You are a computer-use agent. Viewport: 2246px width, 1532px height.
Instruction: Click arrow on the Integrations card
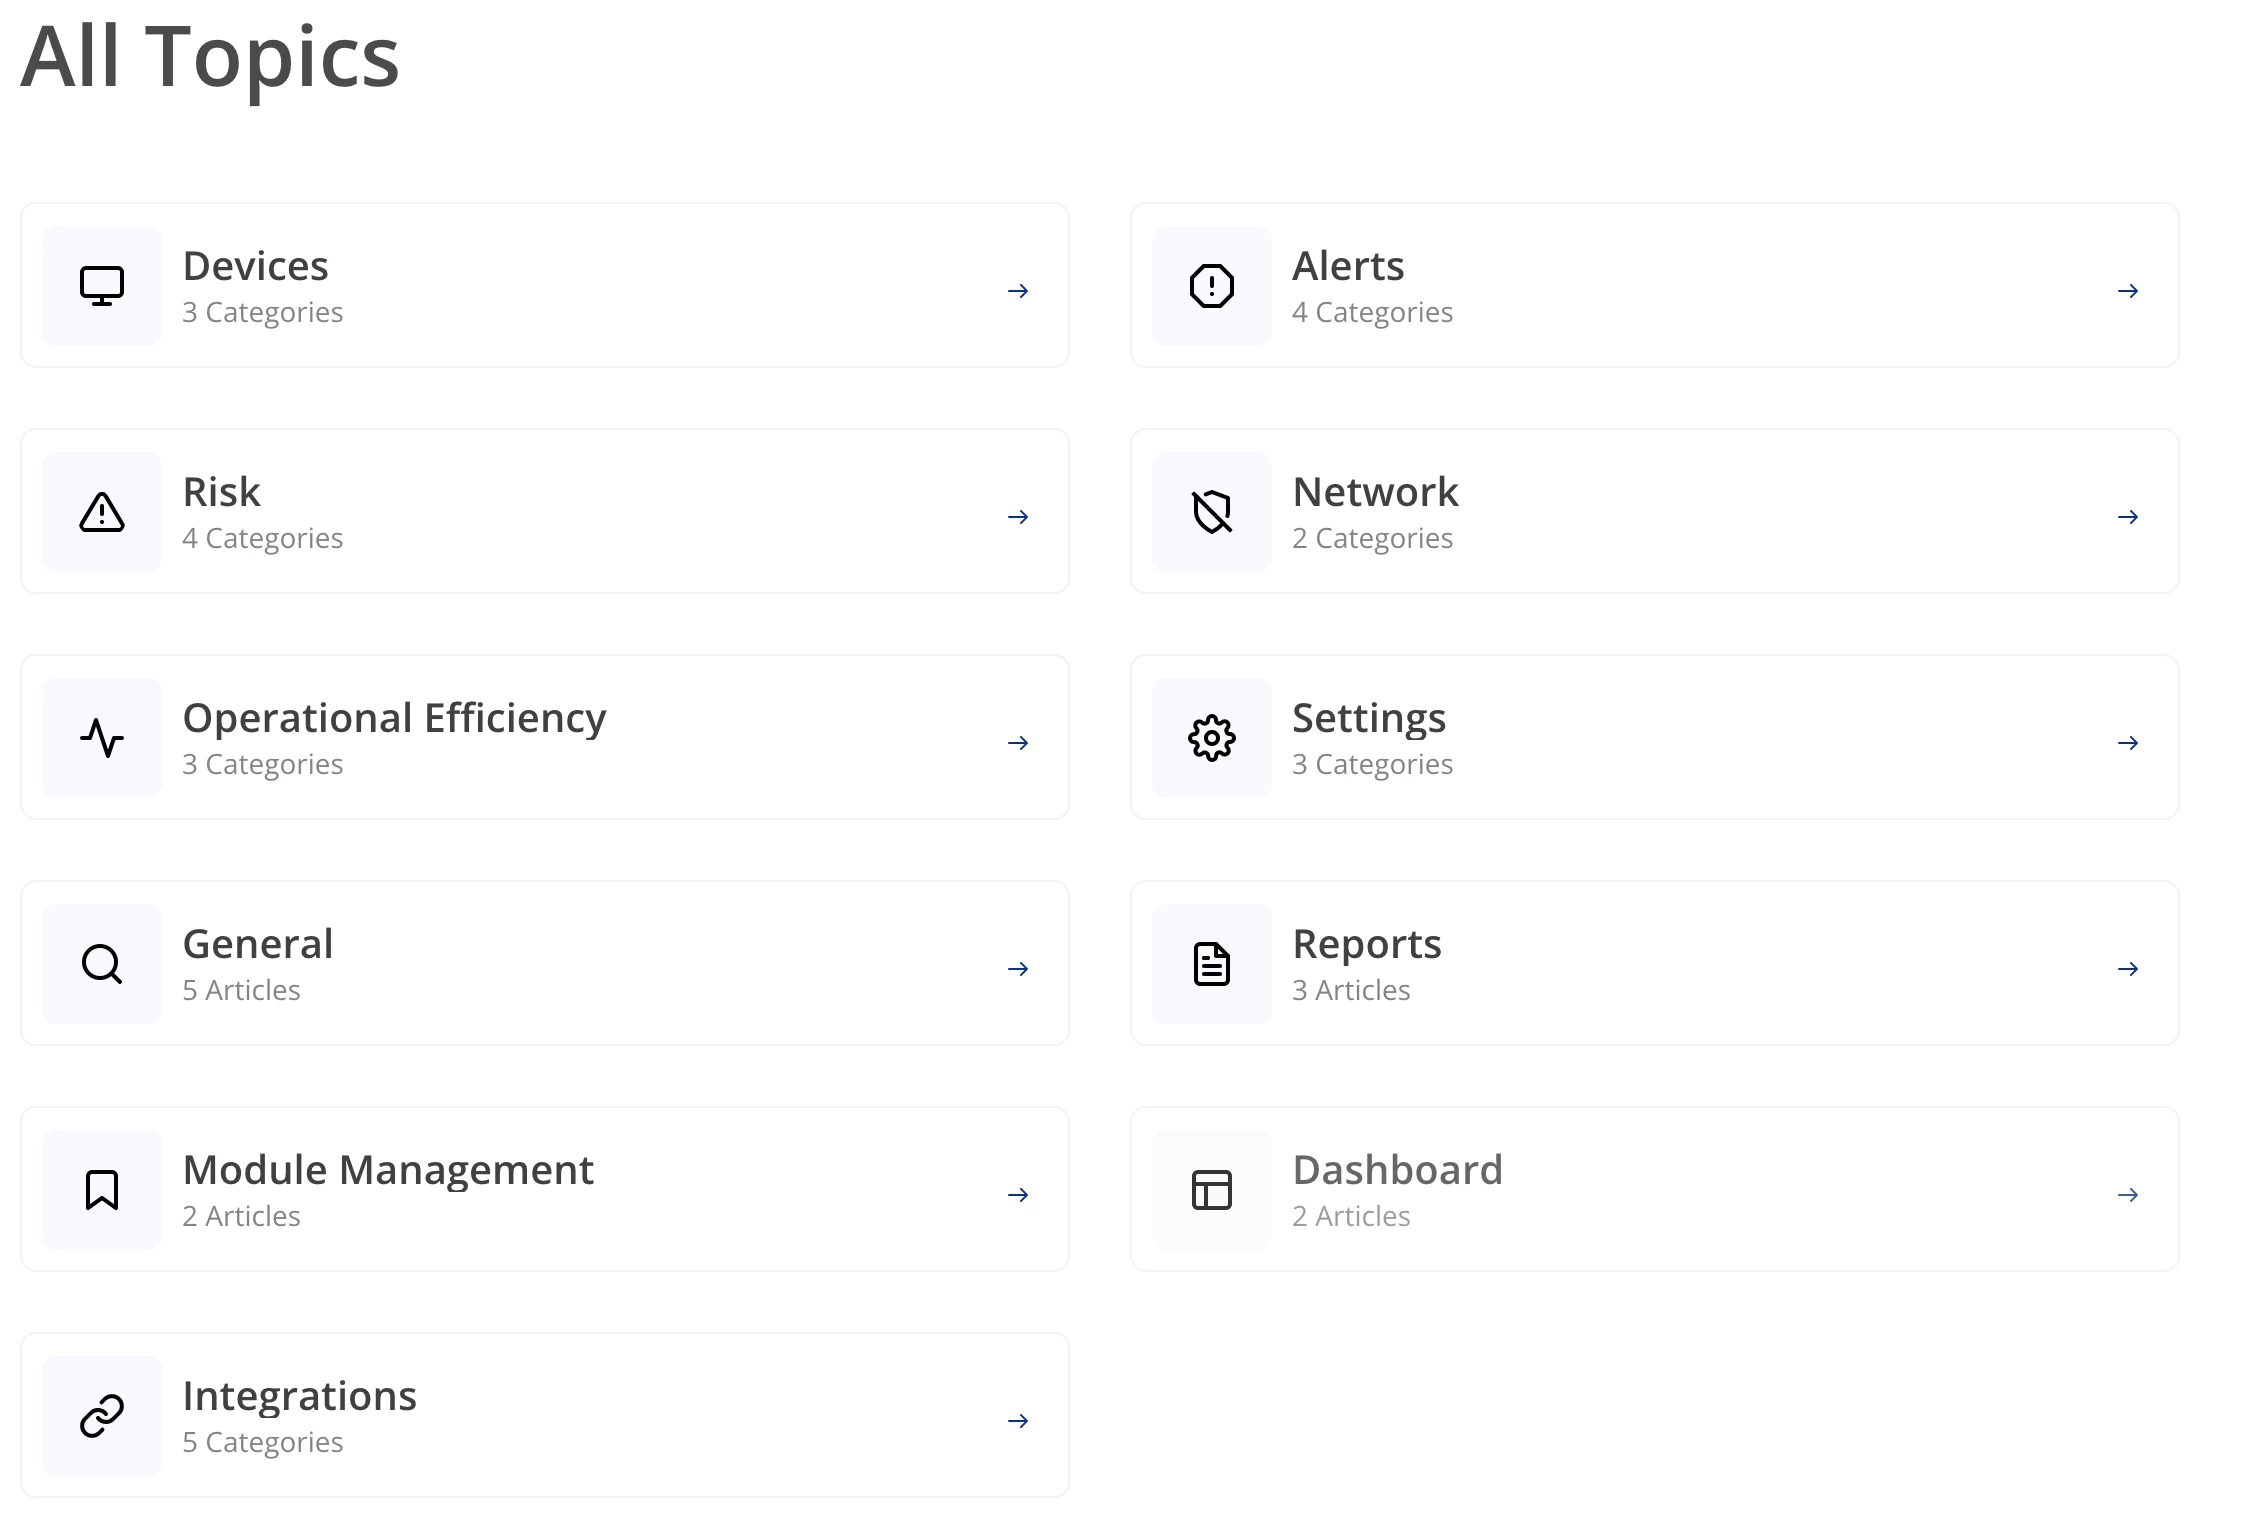tap(1018, 1421)
